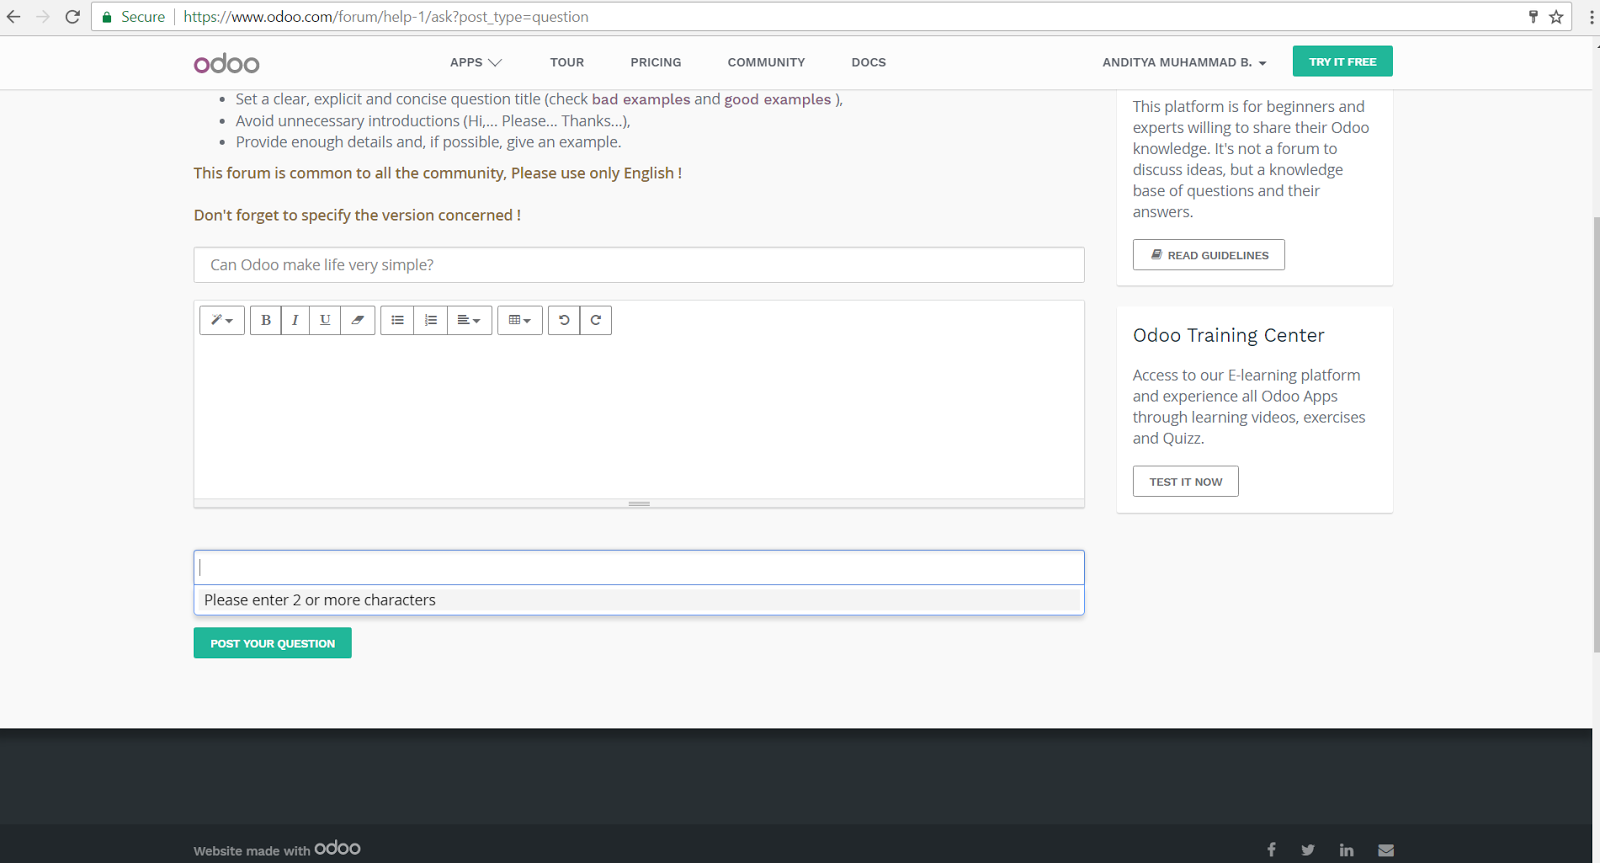Open the TOUR page
The image size is (1600, 863).
(x=567, y=62)
